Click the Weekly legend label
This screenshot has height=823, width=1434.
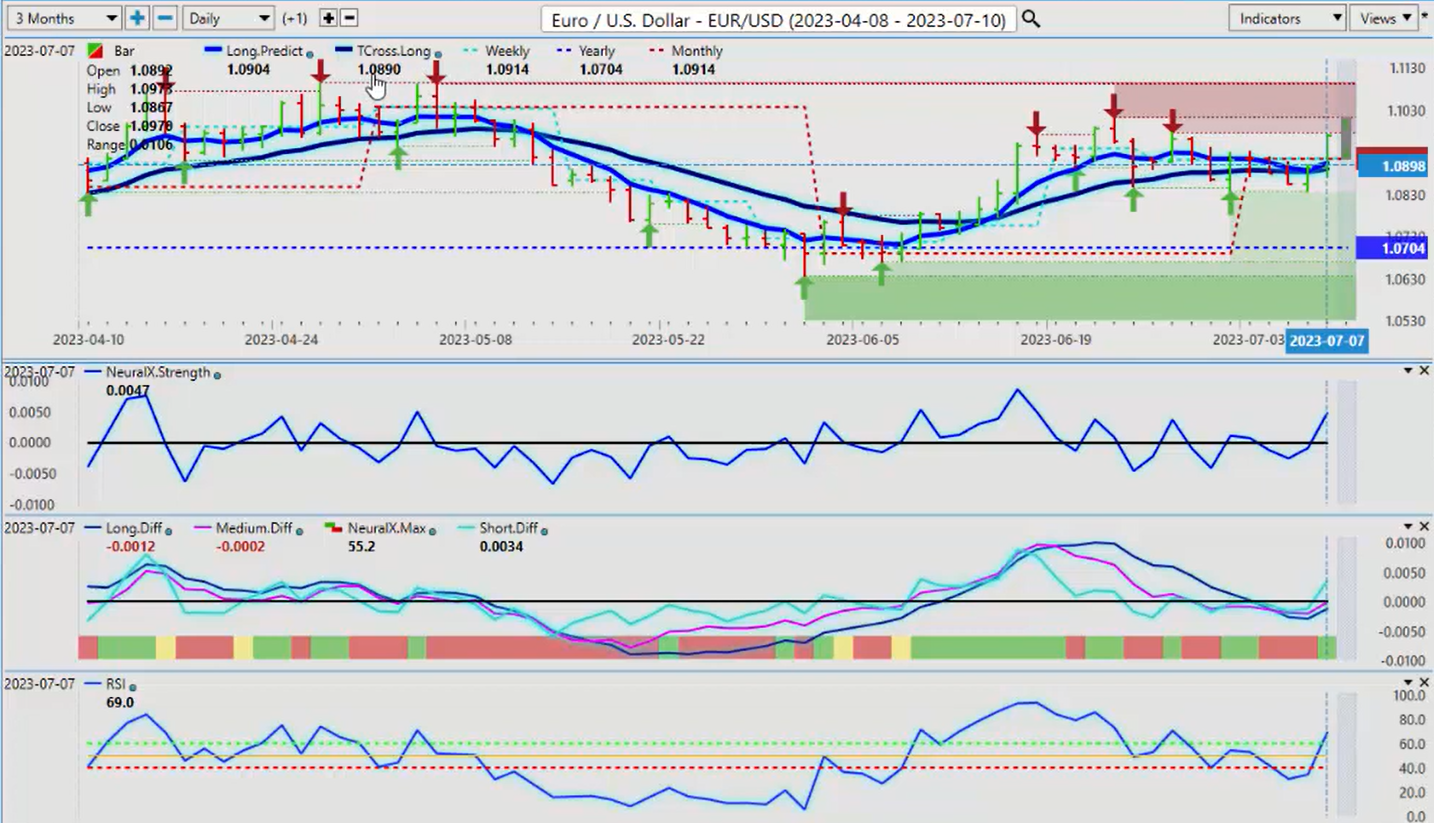(x=507, y=51)
